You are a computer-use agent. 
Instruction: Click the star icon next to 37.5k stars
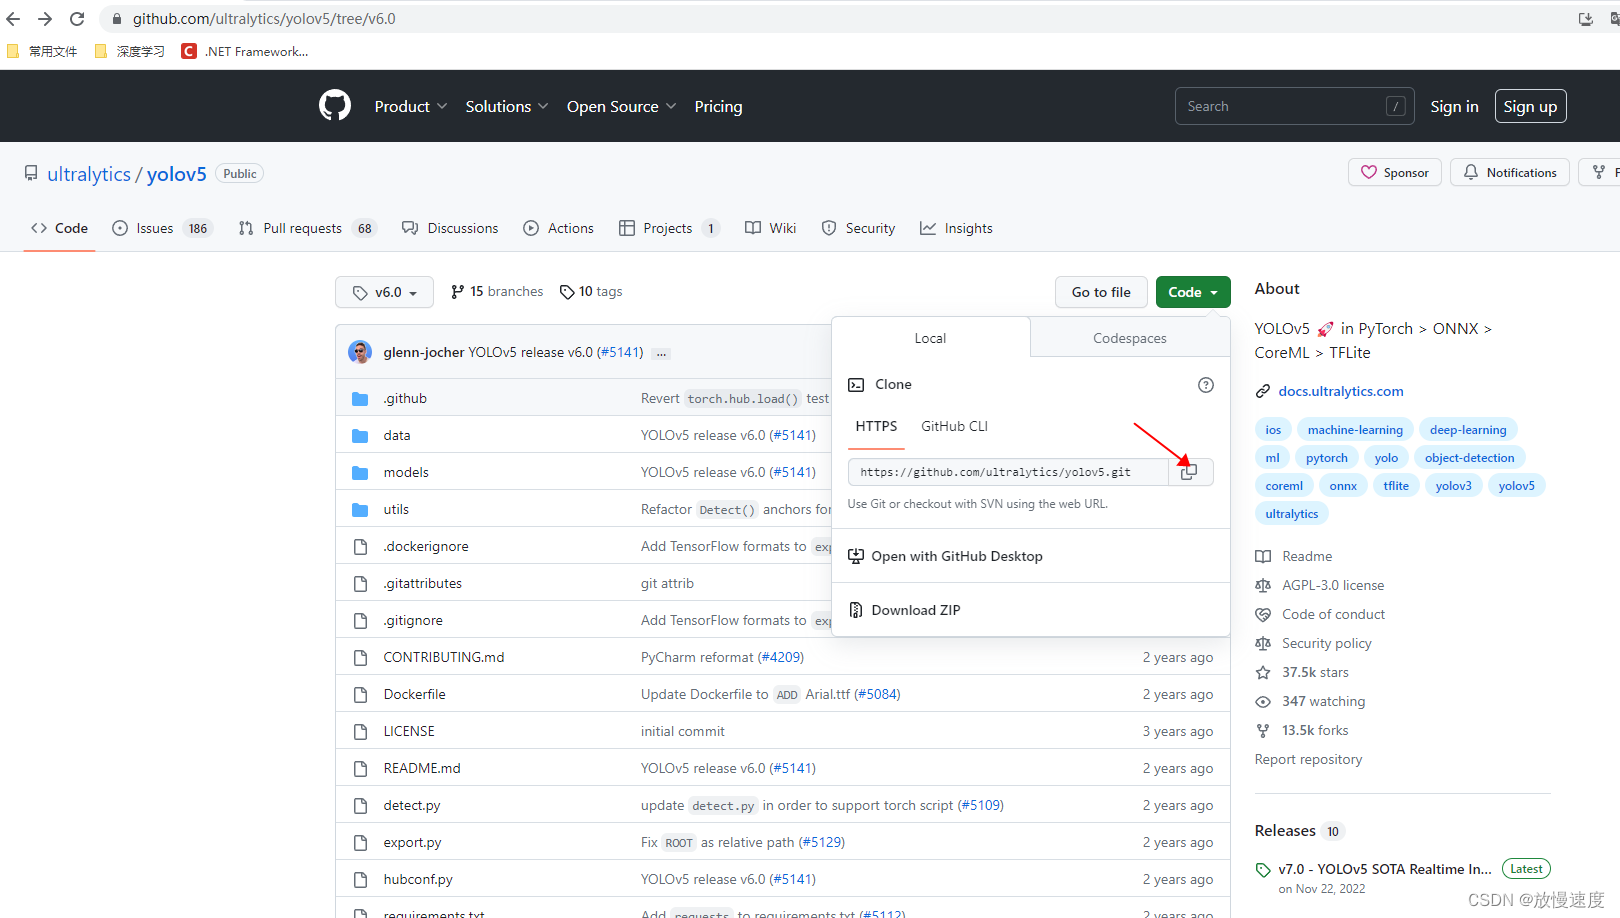point(1263,673)
